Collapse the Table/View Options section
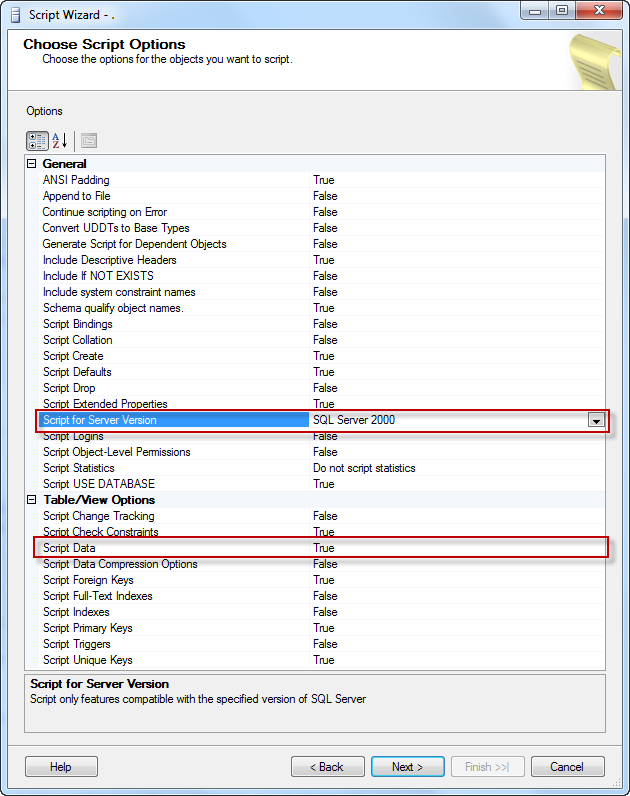The image size is (630, 796). pos(32,500)
